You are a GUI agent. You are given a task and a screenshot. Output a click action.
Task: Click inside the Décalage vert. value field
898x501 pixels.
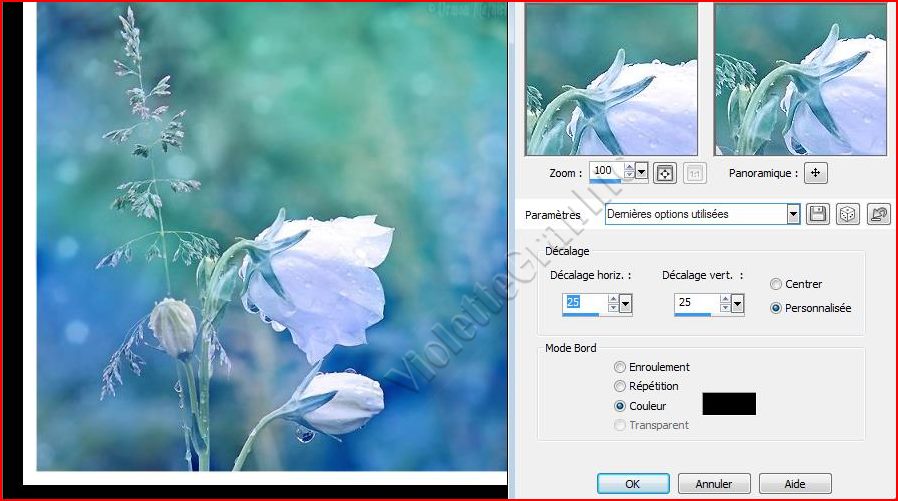click(692, 302)
